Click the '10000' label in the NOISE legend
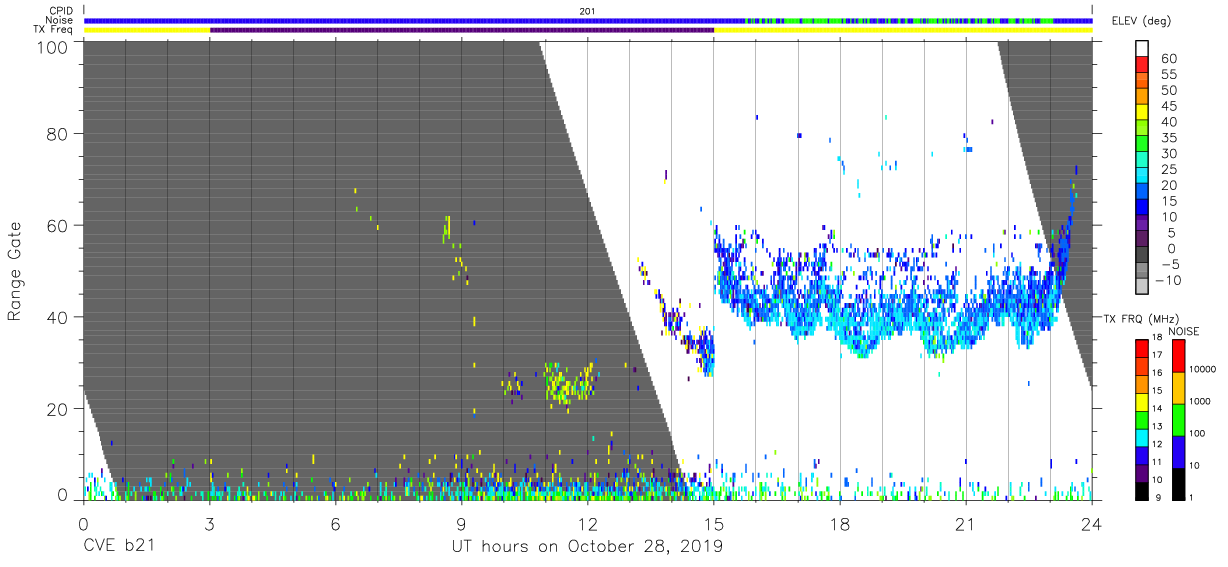This screenshot has height=567, width=1228. tap(1203, 370)
